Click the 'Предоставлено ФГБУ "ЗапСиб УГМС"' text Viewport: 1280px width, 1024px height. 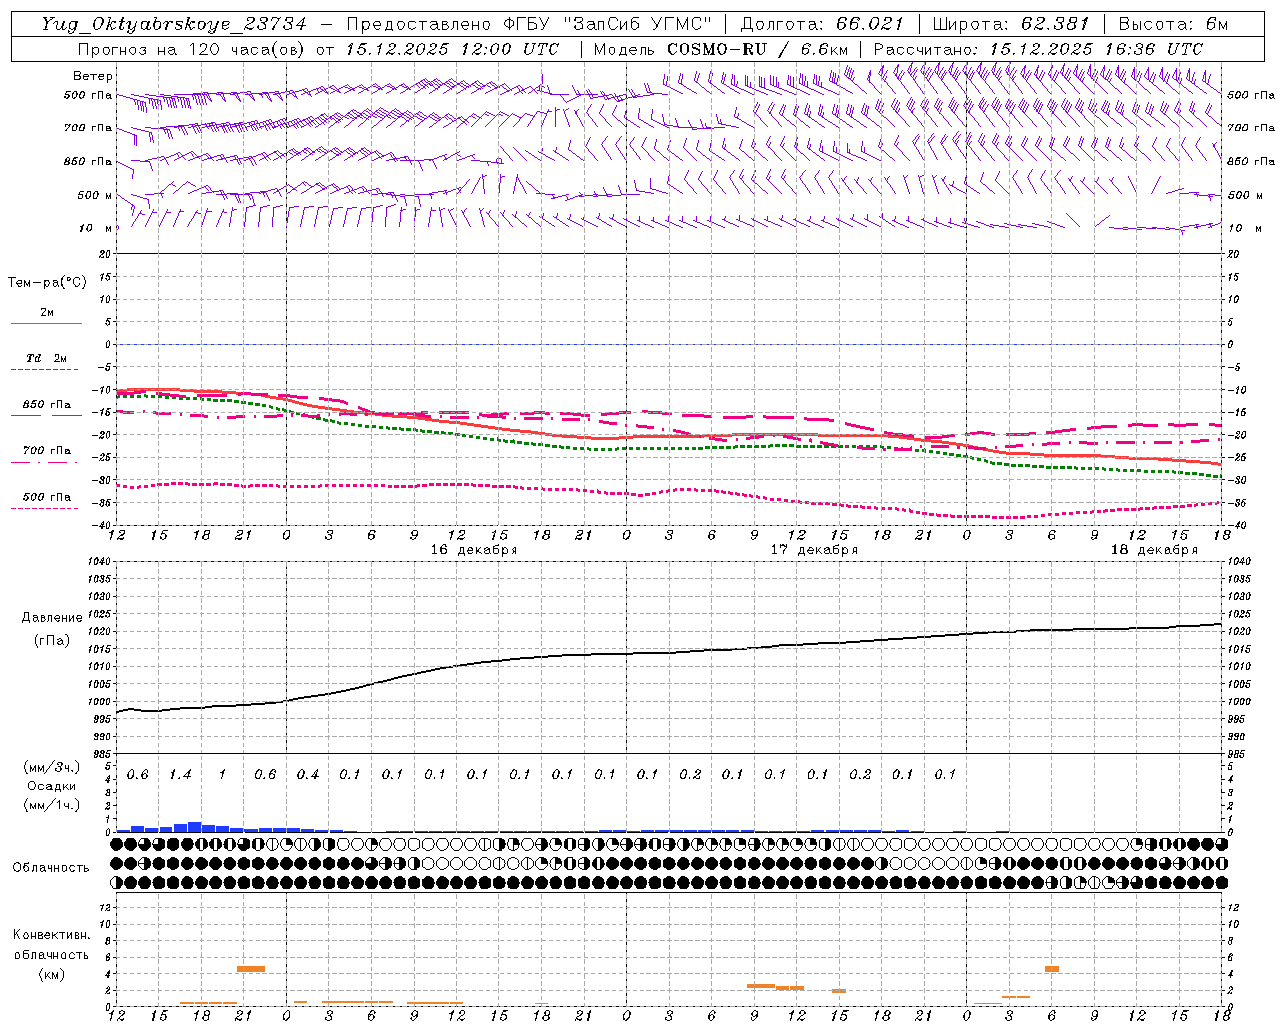tap(530, 24)
